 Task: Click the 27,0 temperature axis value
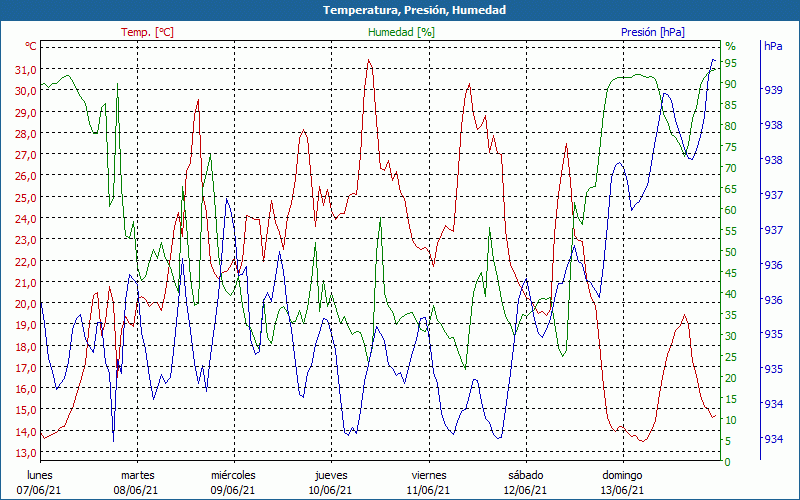[x=24, y=155]
